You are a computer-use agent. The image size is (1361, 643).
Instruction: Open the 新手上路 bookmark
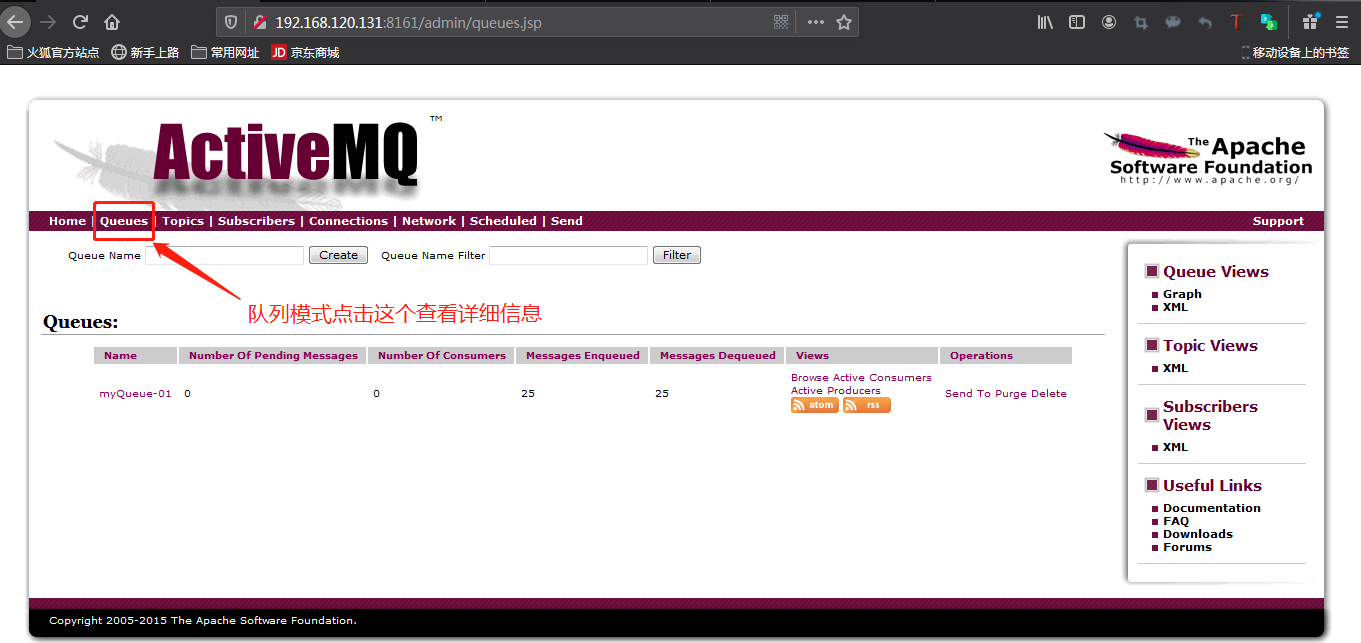(x=145, y=52)
